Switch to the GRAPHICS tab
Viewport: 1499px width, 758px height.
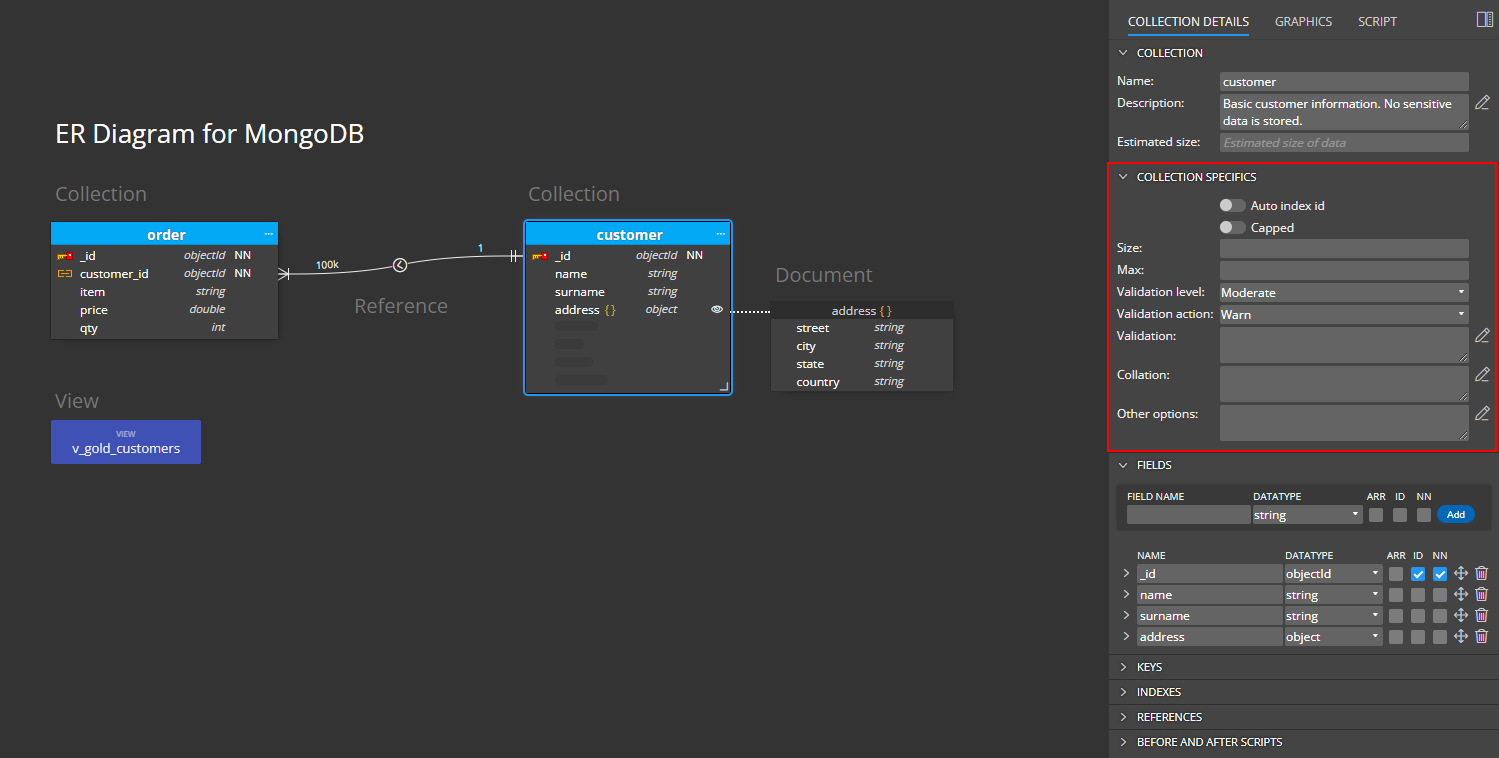point(1303,22)
